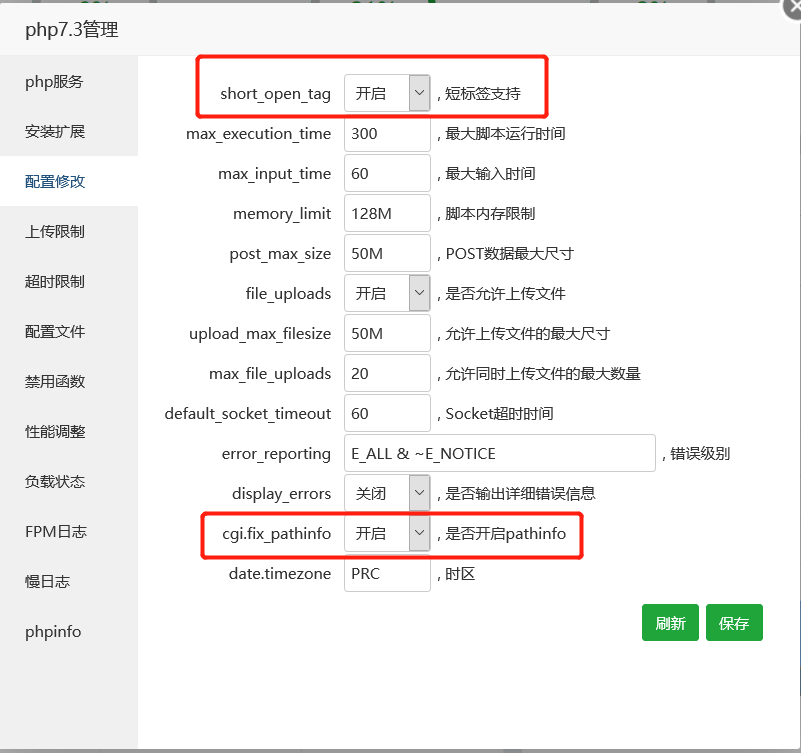Expand the file_uploads dropdown
The width and height of the screenshot is (801, 753).
click(387, 294)
